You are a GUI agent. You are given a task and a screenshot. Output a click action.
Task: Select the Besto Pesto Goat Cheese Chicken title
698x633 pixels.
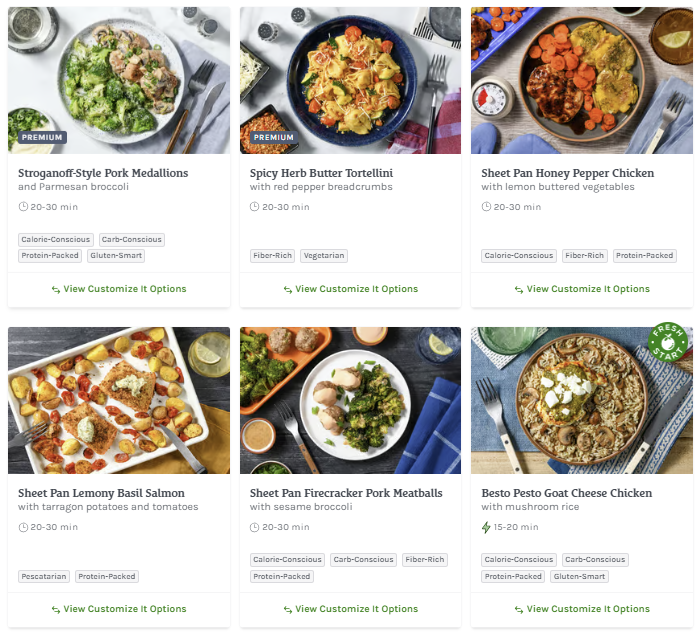(566, 493)
